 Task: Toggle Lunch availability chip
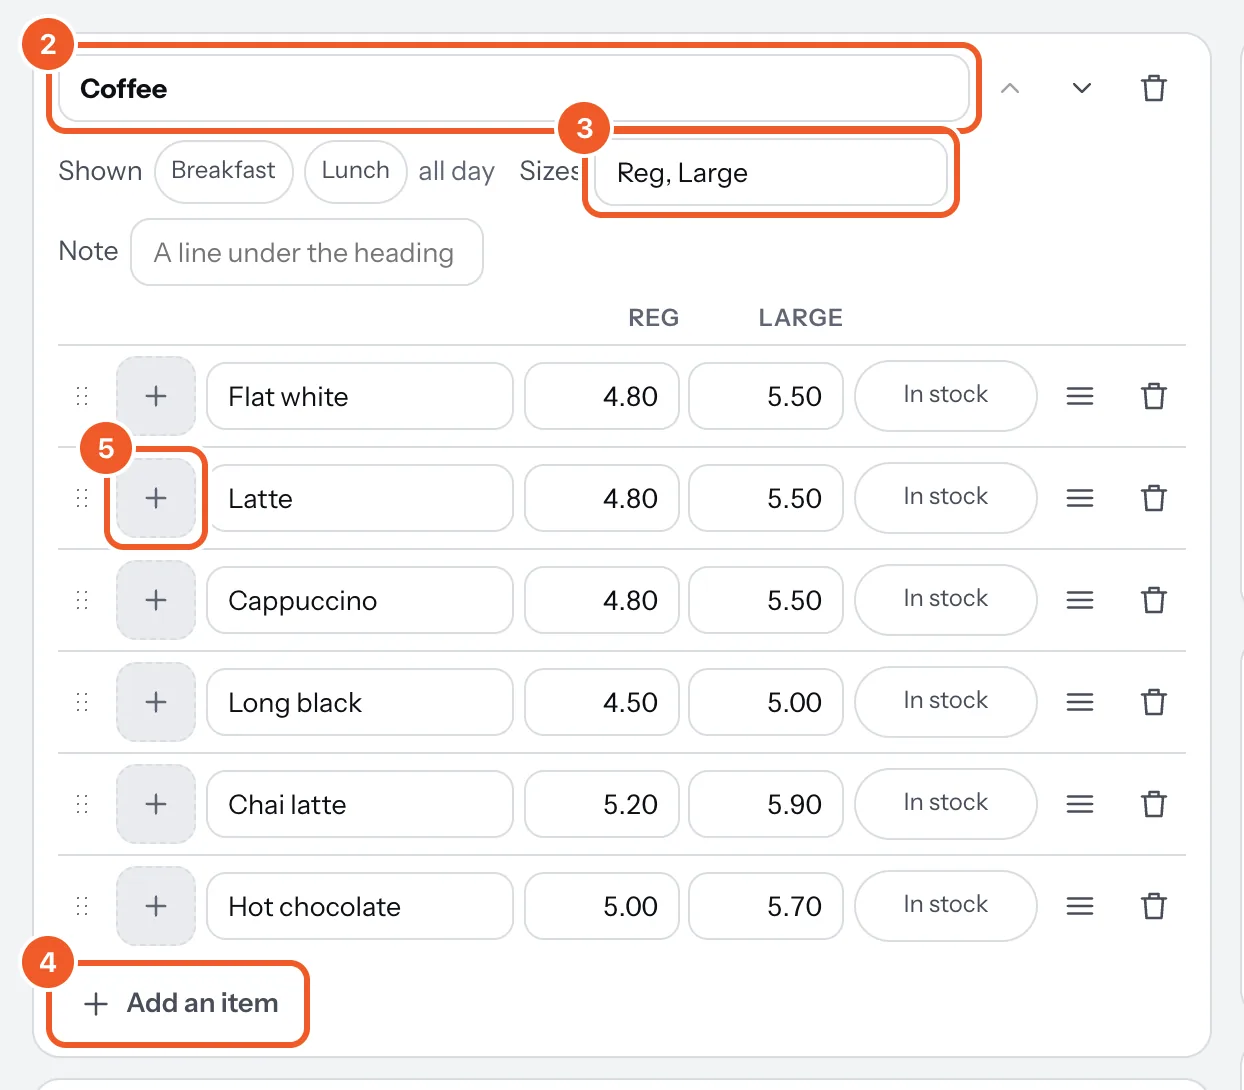point(356,171)
